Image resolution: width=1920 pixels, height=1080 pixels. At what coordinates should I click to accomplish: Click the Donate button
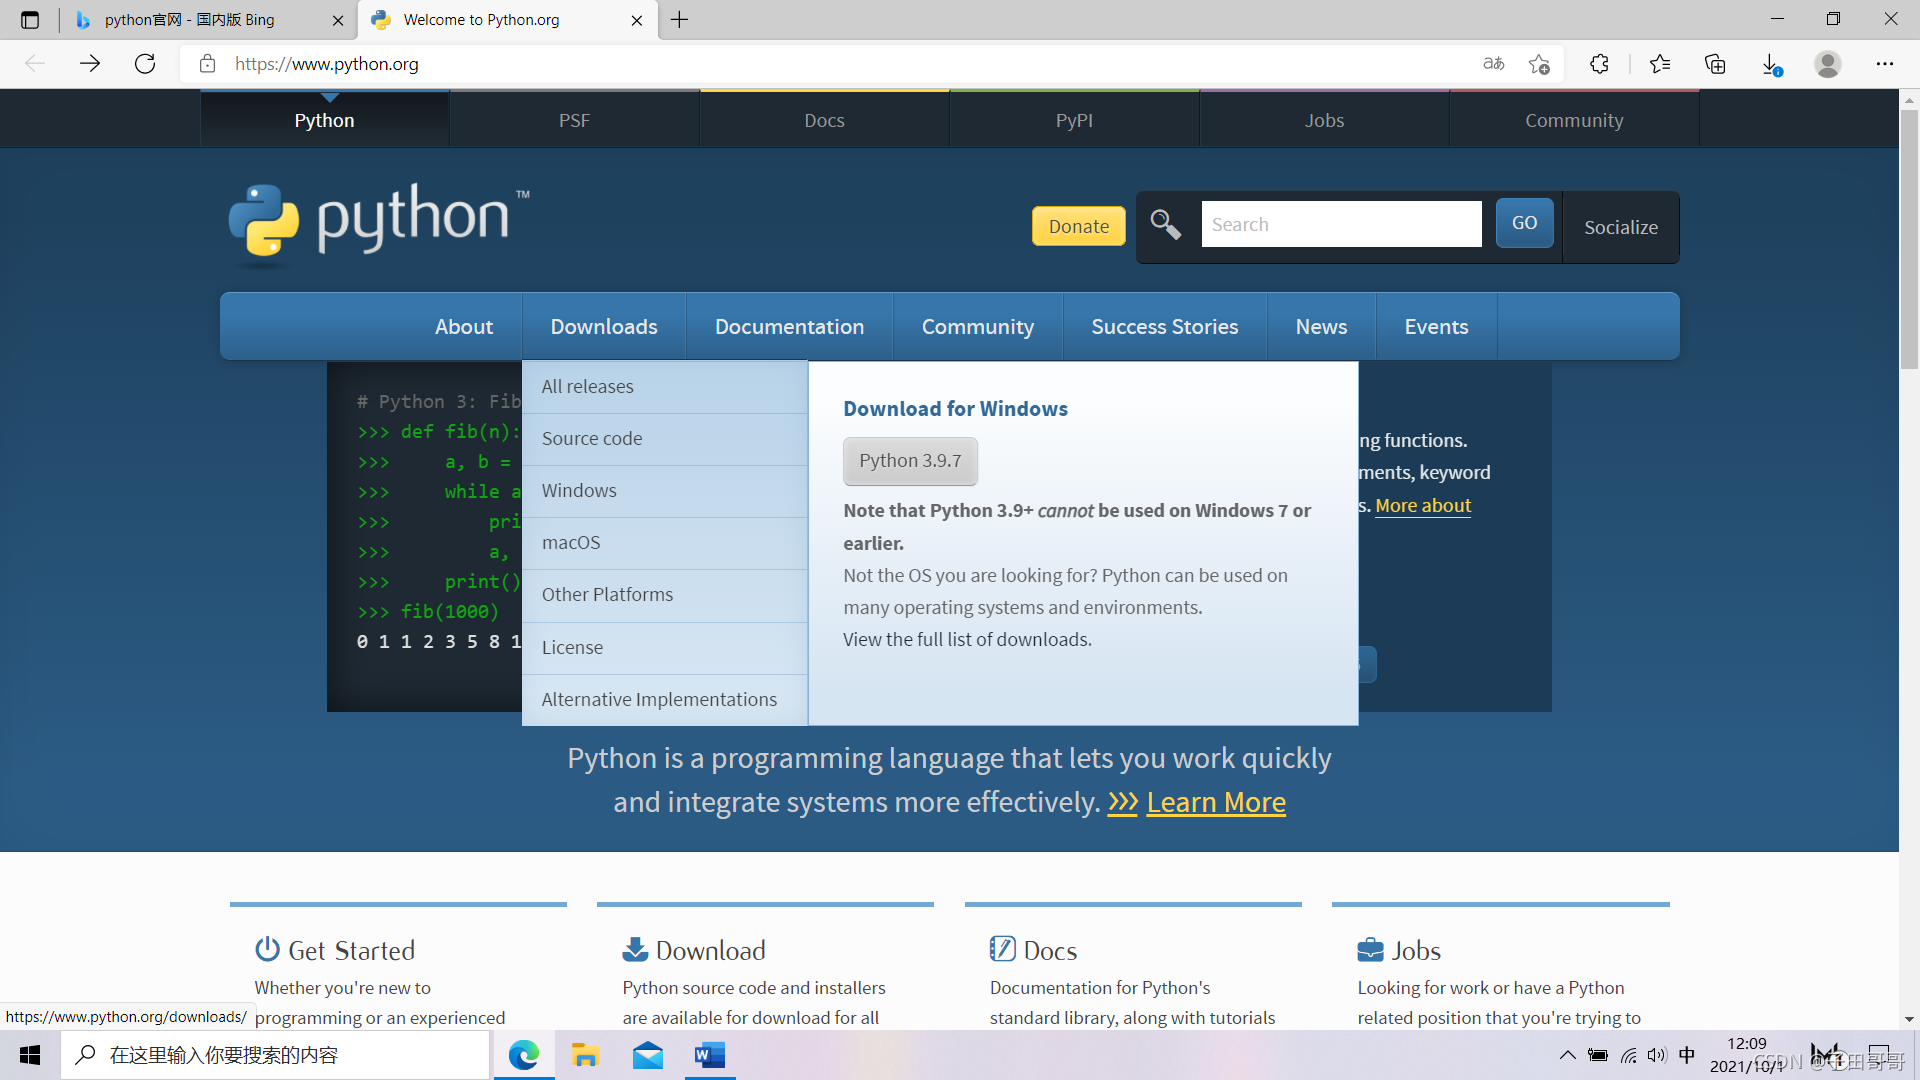[1078, 225]
